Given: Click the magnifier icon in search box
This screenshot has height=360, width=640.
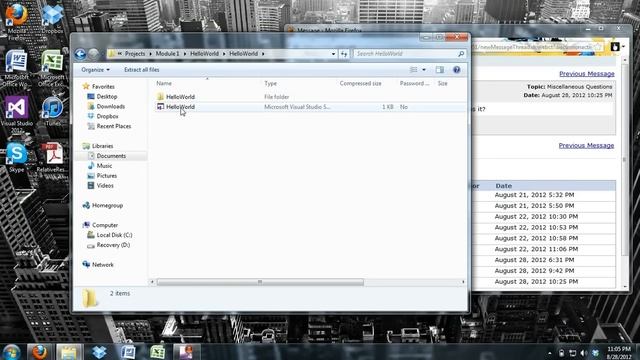Looking at the screenshot, I should click(x=461, y=54).
